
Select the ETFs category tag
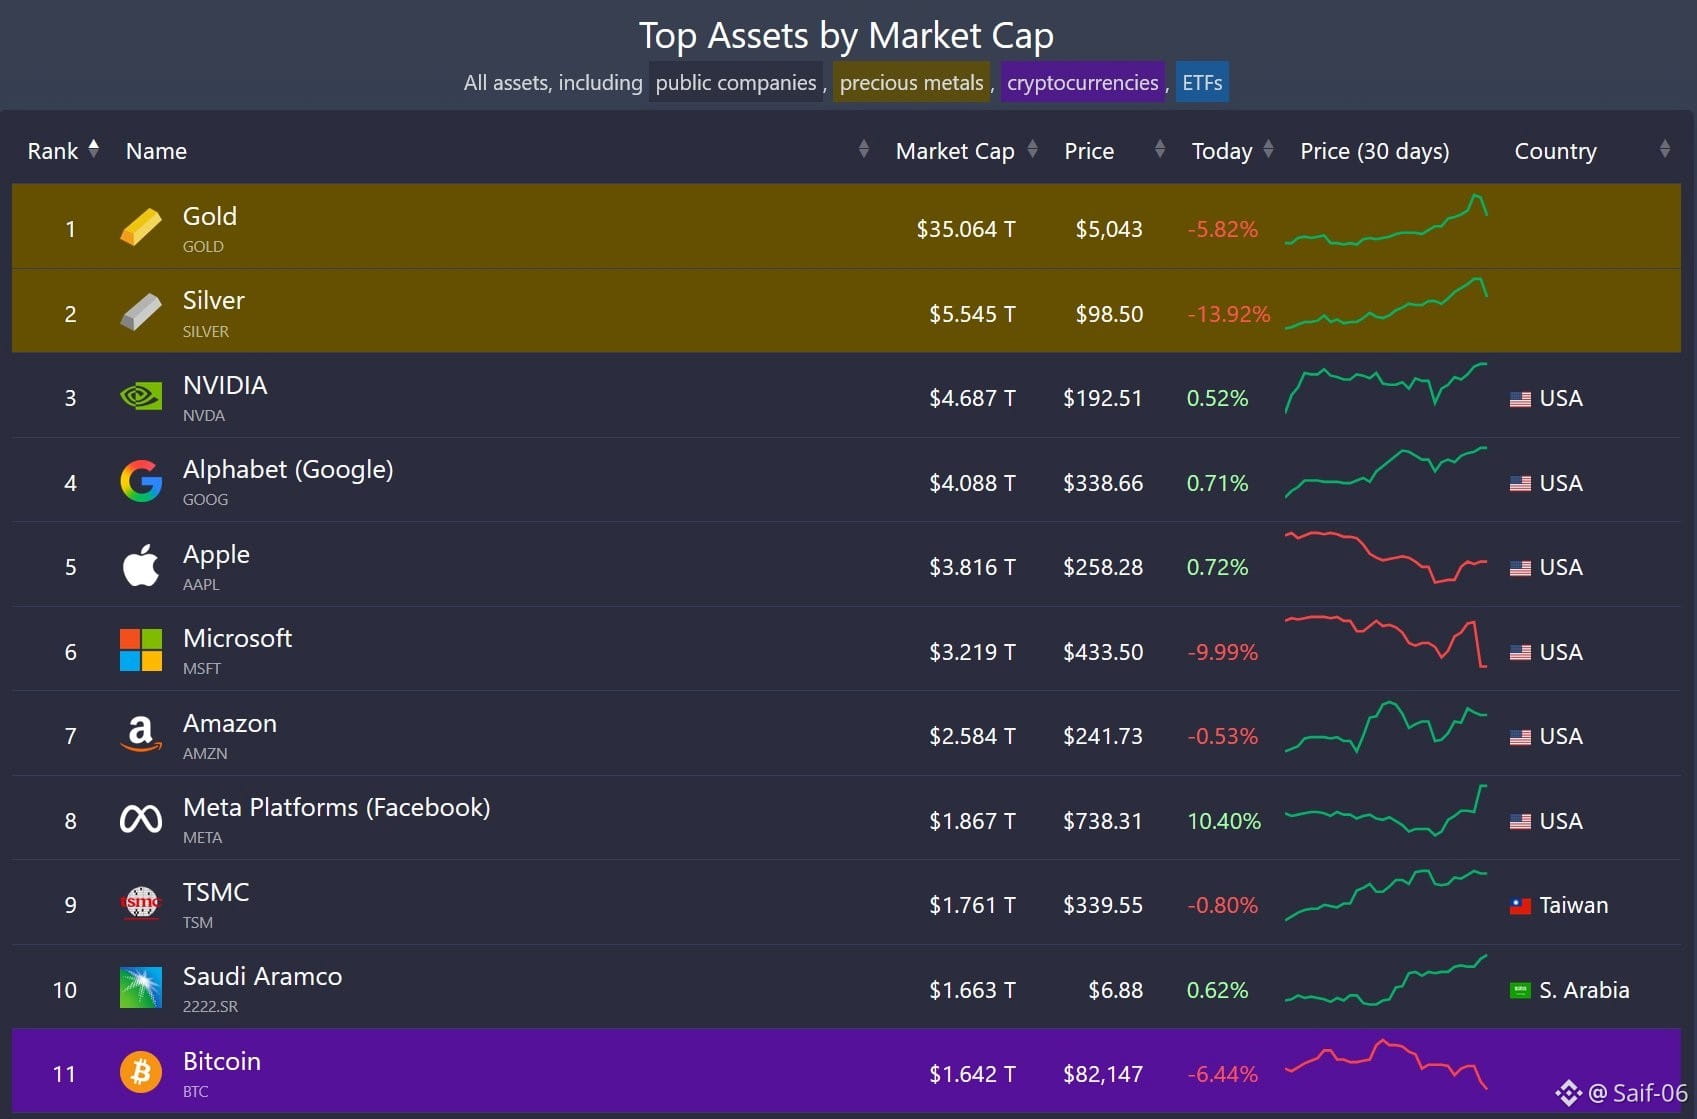pyautogui.click(x=1202, y=83)
